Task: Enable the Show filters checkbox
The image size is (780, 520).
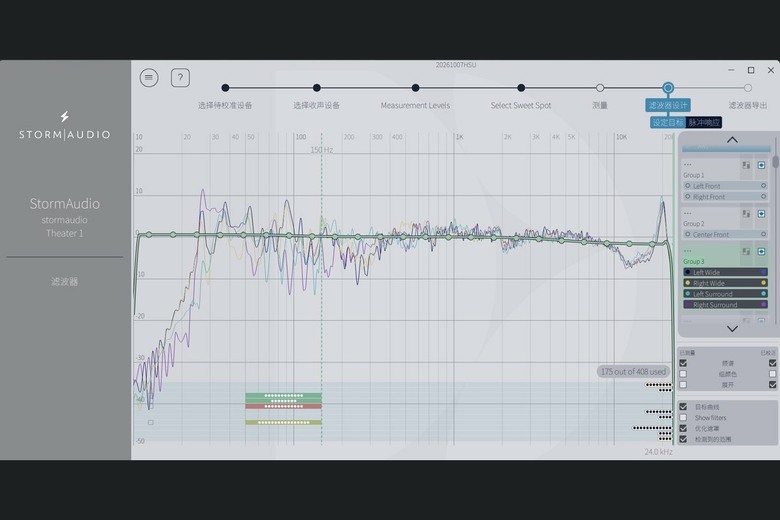Action: coord(683,417)
